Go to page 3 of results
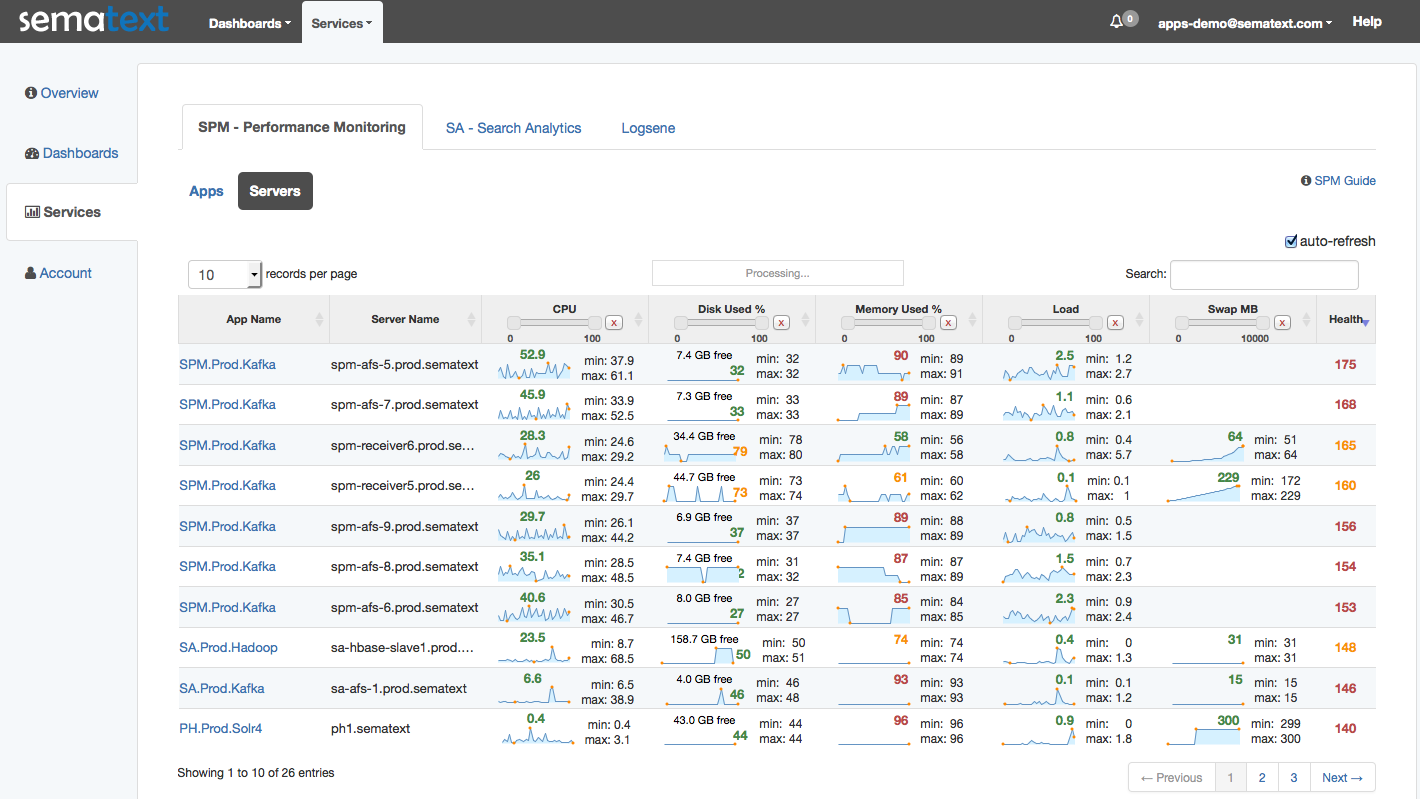Viewport: 1420px width, 799px height. pyautogui.click(x=1293, y=777)
